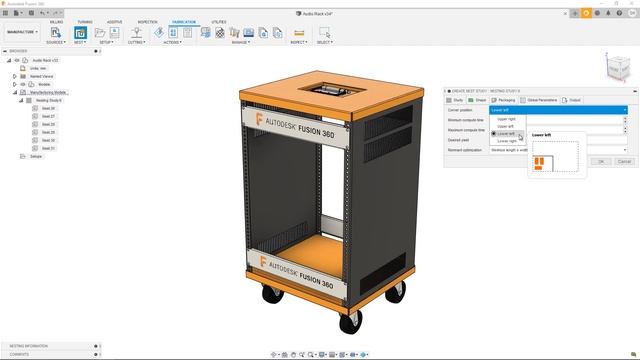Viewport: 640px width, 360px height.
Task: Click the Redo arrow
Action: click(56, 13)
